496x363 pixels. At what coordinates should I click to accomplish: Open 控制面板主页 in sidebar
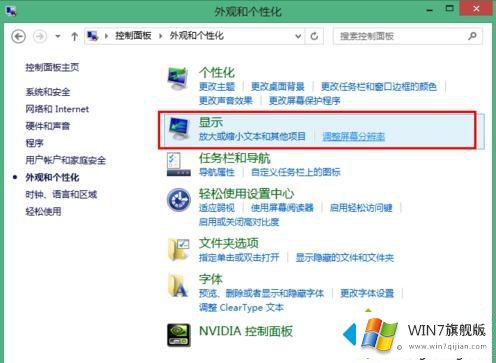52,67
